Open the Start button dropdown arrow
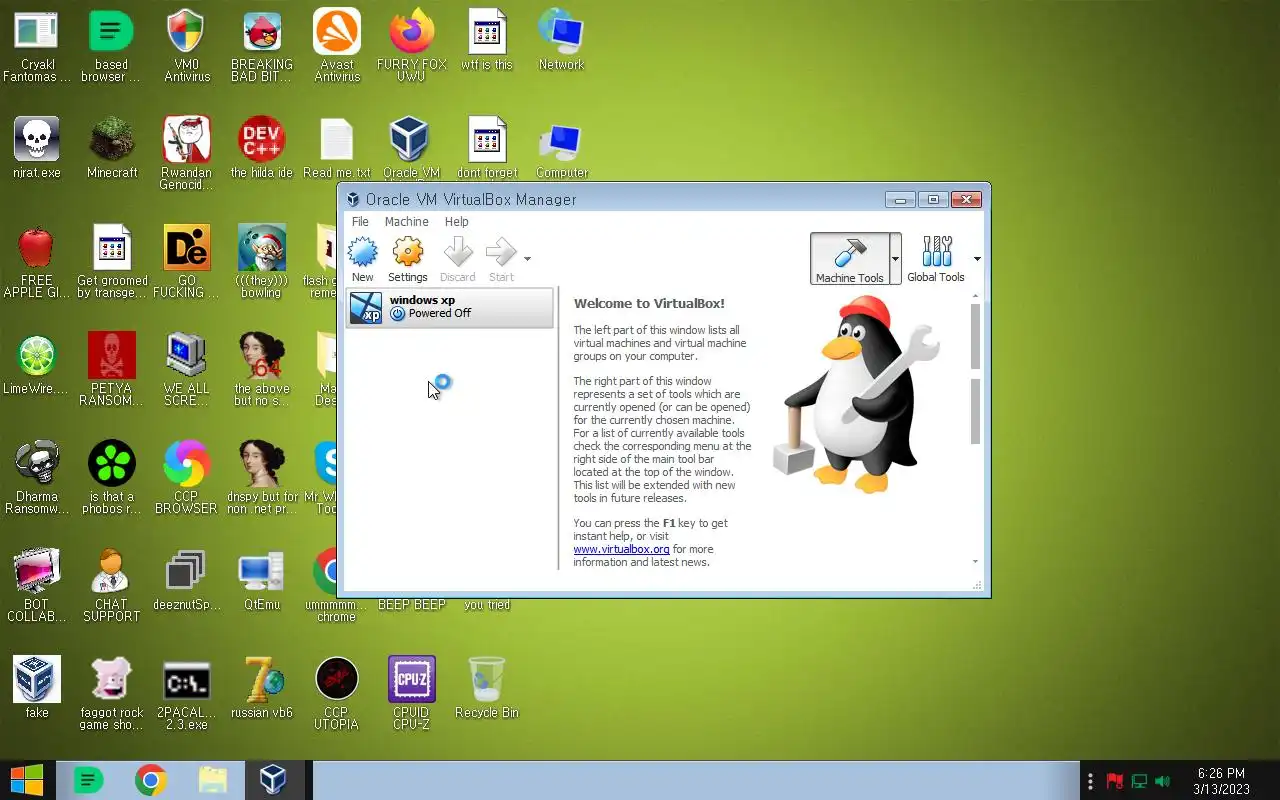Screen dimensions: 1280x800 527,259
